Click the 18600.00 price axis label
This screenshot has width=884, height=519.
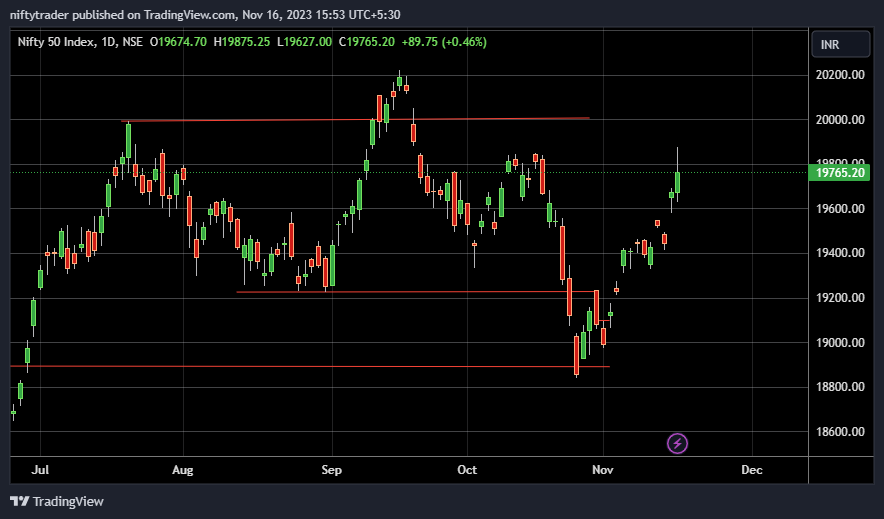tap(840, 432)
